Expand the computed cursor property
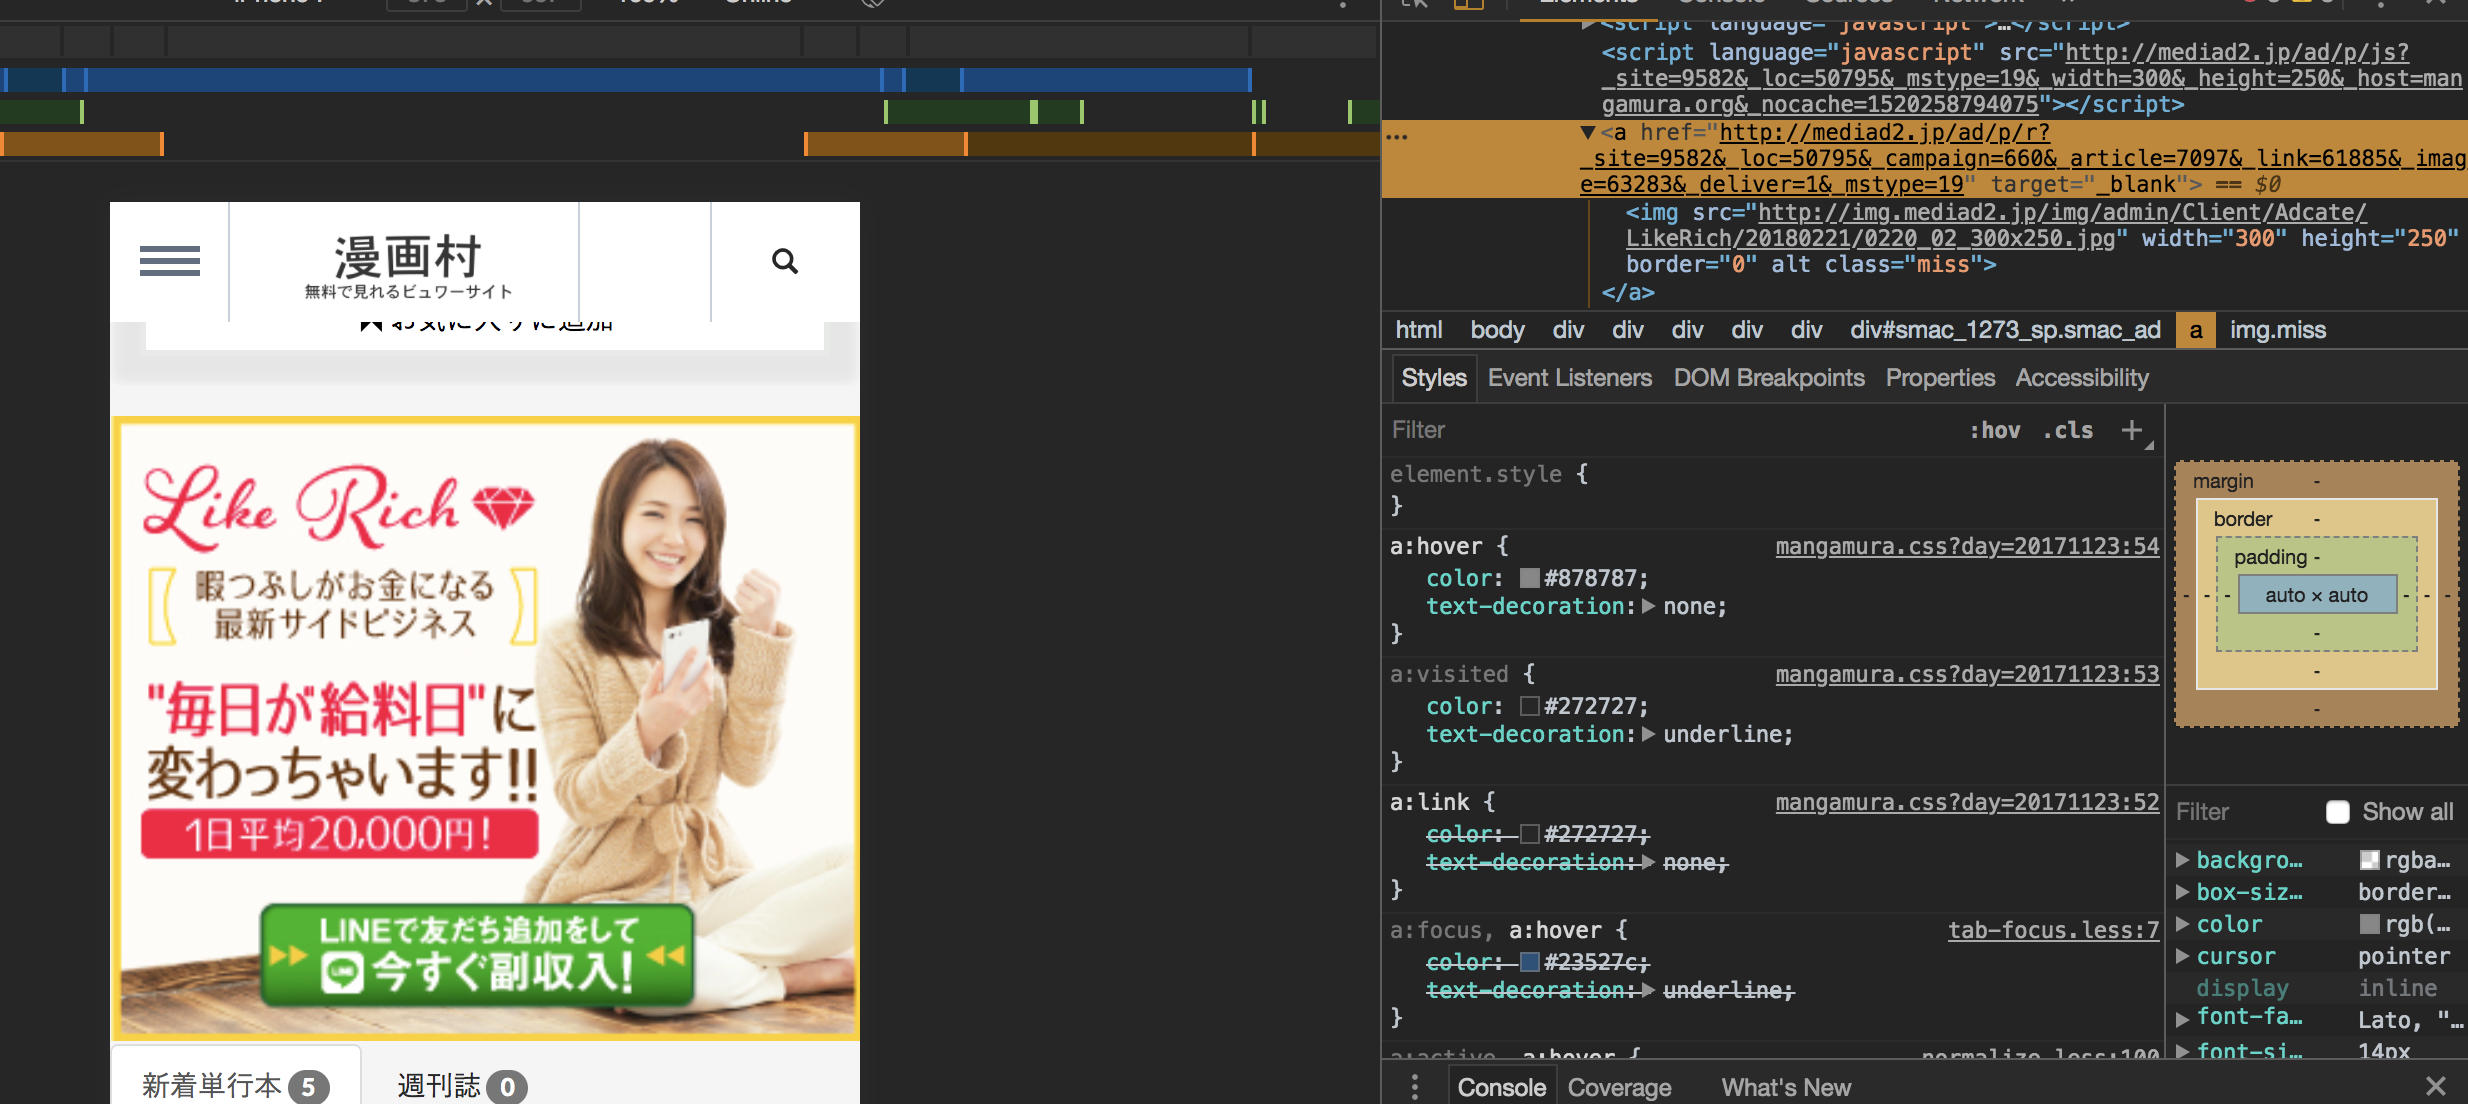The height and width of the screenshot is (1104, 2468). click(x=2183, y=956)
